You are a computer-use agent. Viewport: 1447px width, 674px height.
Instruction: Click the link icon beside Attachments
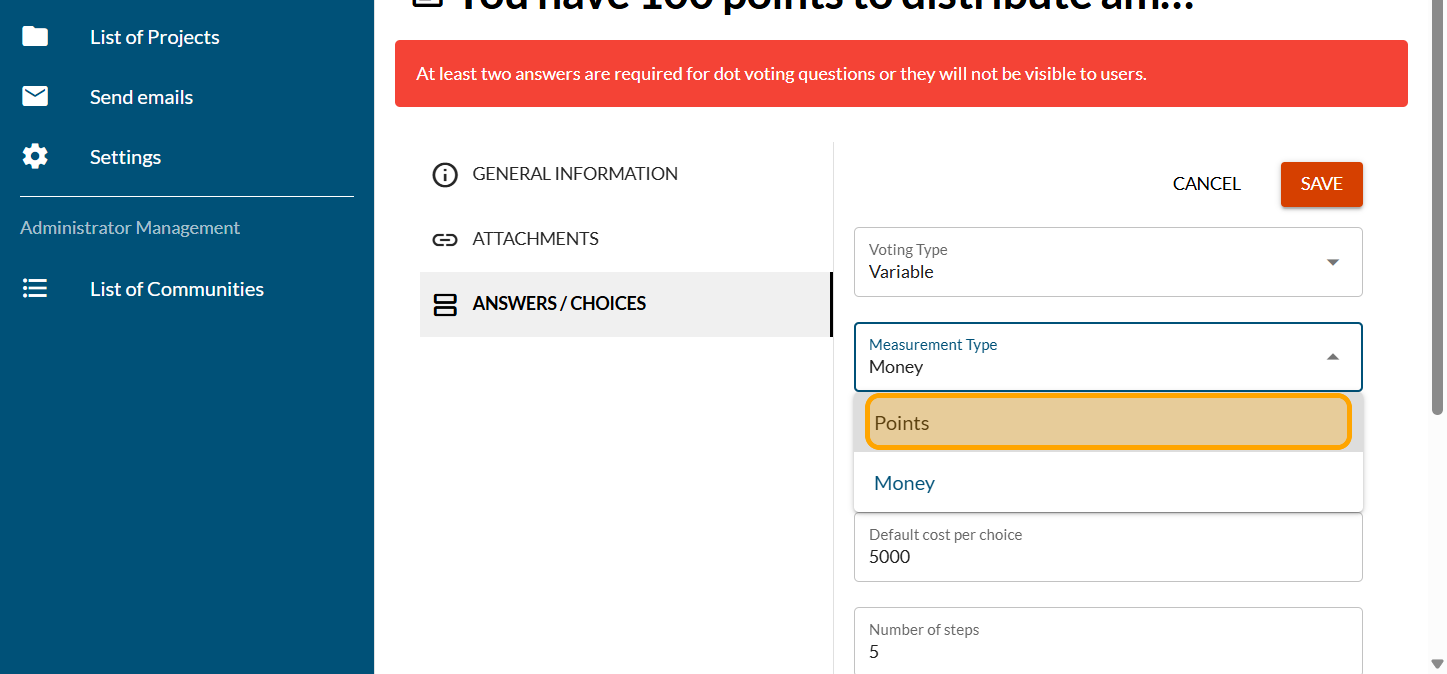(444, 240)
